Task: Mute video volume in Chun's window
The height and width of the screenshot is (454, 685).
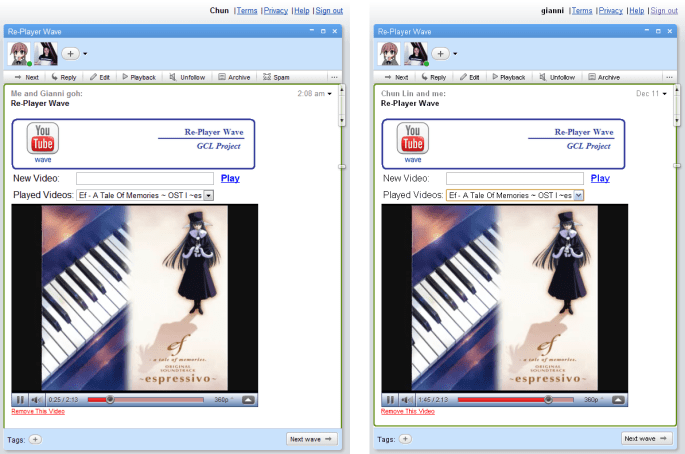Action: pyautogui.click(x=37, y=399)
